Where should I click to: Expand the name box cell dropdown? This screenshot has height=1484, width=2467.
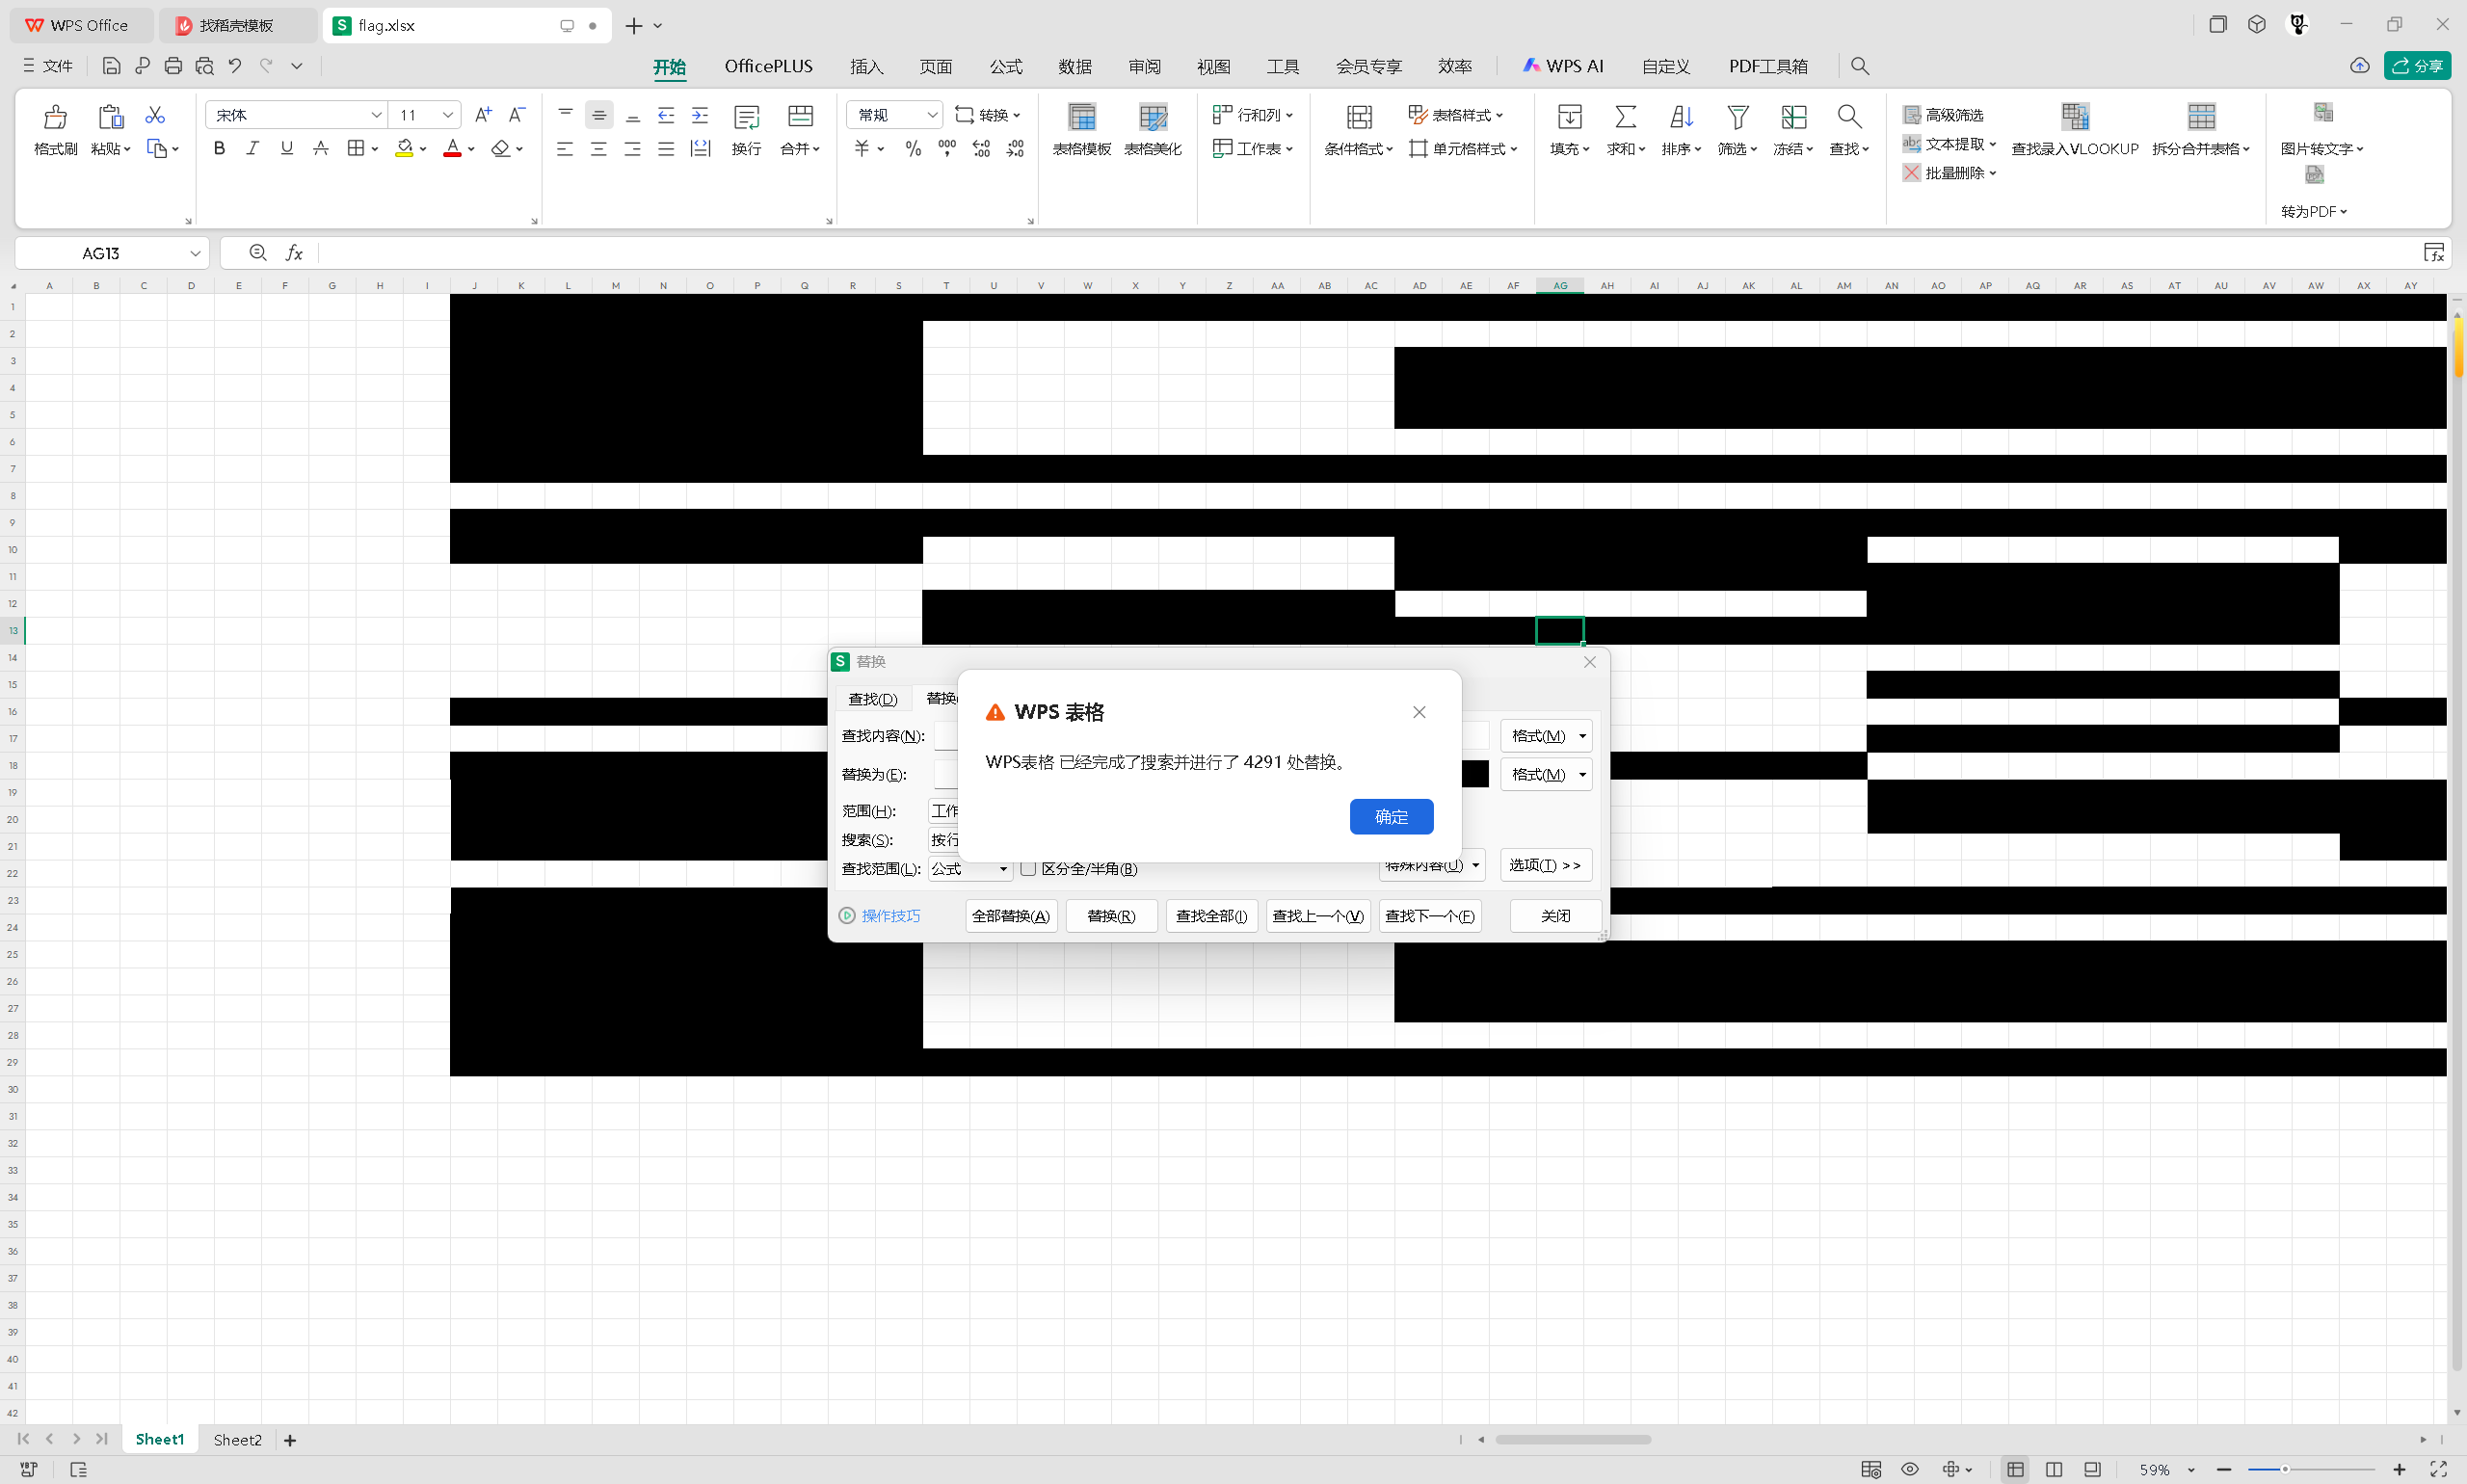(195, 253)
